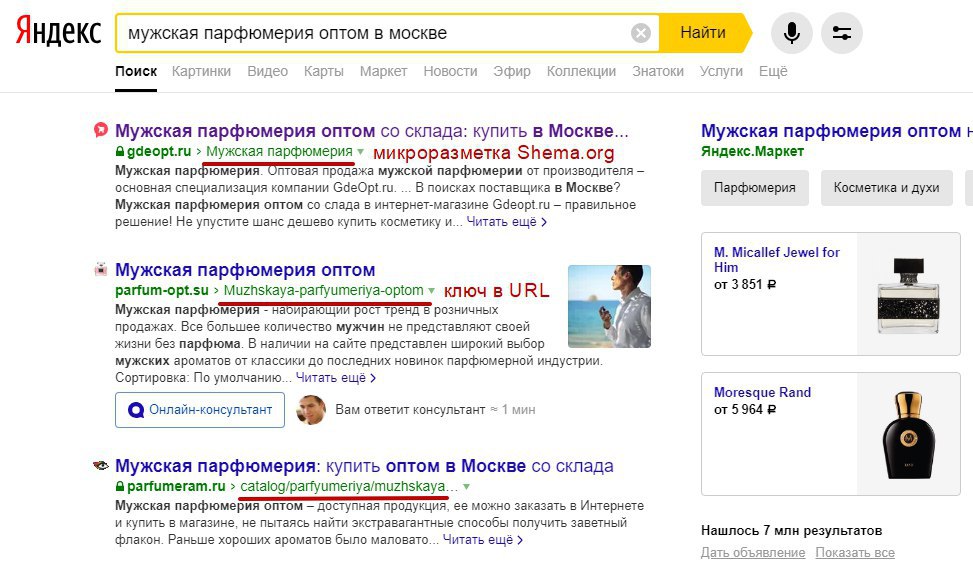973x567 pixels.
Task: Open the Коллекции tab
Action: point(581,71)
